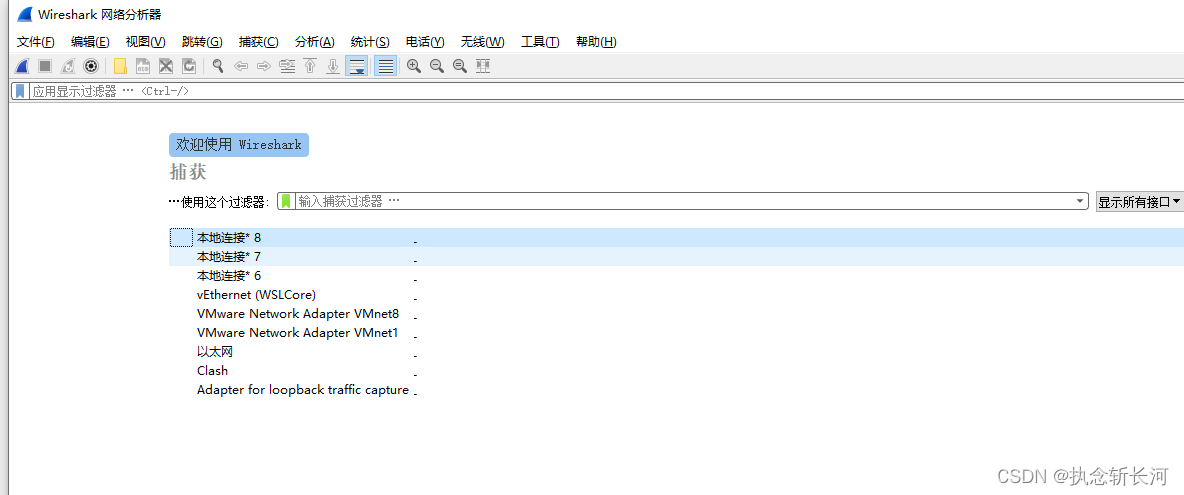The image size is (1184, 495).
Task: Select VMware Network Adapter VMnet1
Action: (x=677, y=333)
